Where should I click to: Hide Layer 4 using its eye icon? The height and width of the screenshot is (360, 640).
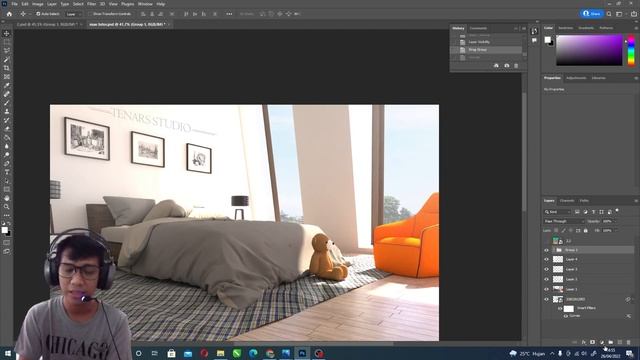click(x=547, y=259)
